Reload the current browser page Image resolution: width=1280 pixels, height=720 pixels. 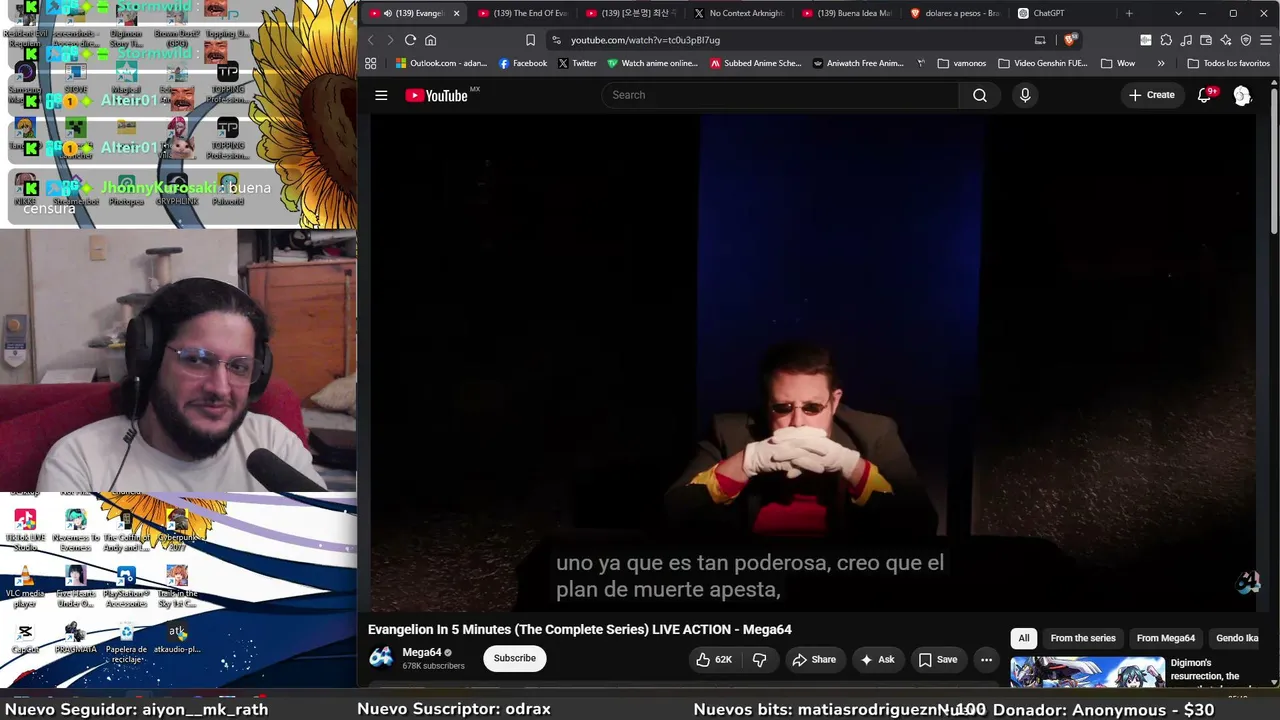[410, 40]
